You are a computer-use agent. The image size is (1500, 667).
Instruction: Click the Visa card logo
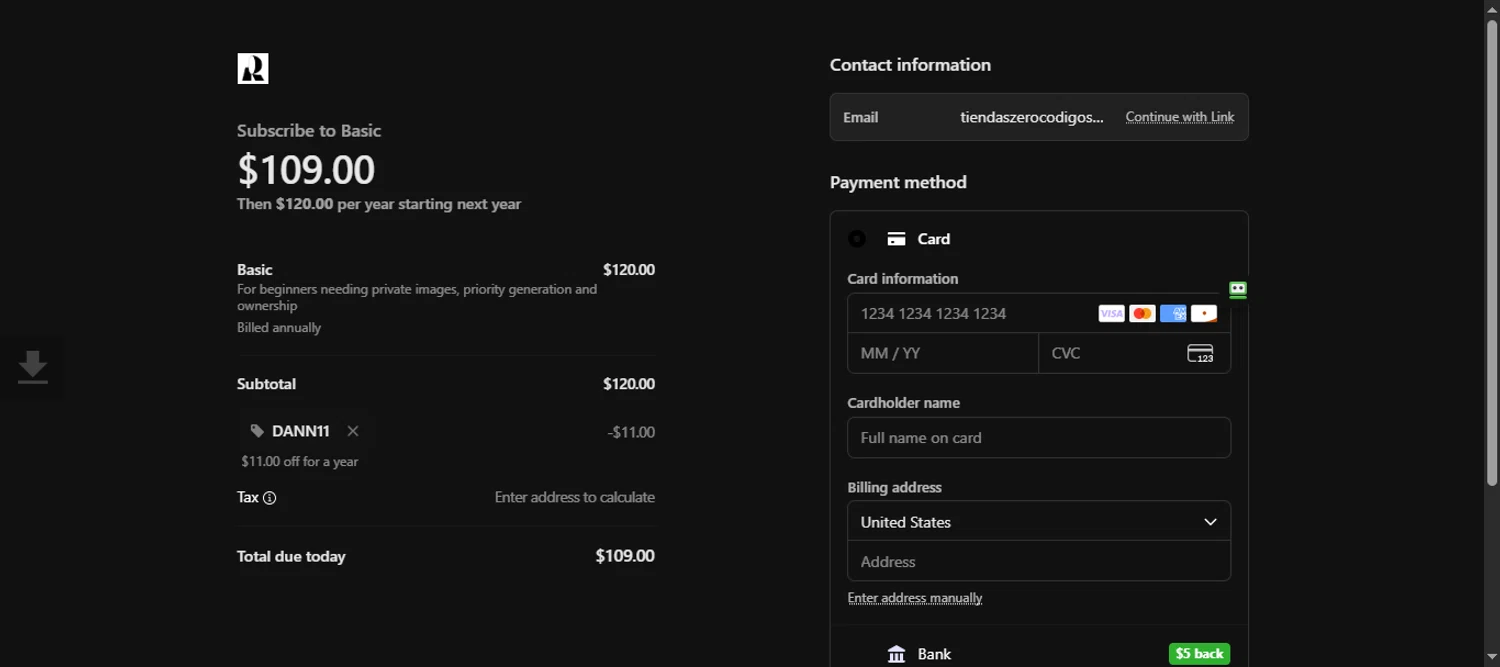pyautogui.click(x=1111, y=314)
